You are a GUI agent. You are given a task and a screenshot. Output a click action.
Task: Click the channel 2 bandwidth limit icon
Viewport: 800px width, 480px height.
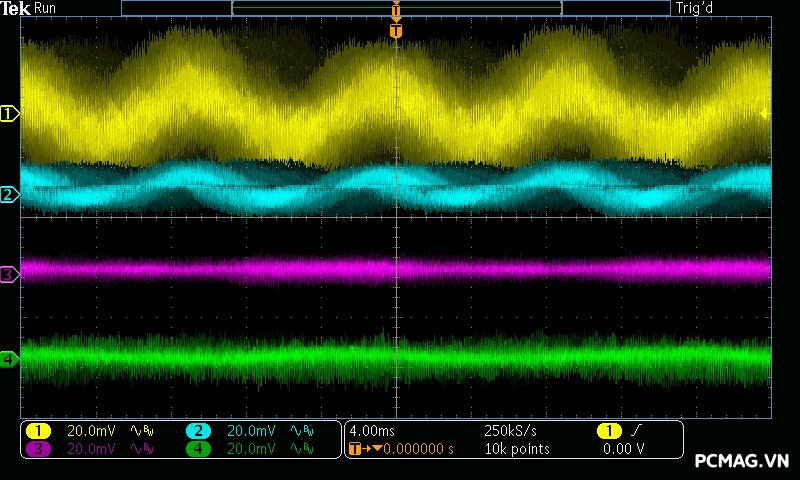pyautogui.click(x=300, y=431)
